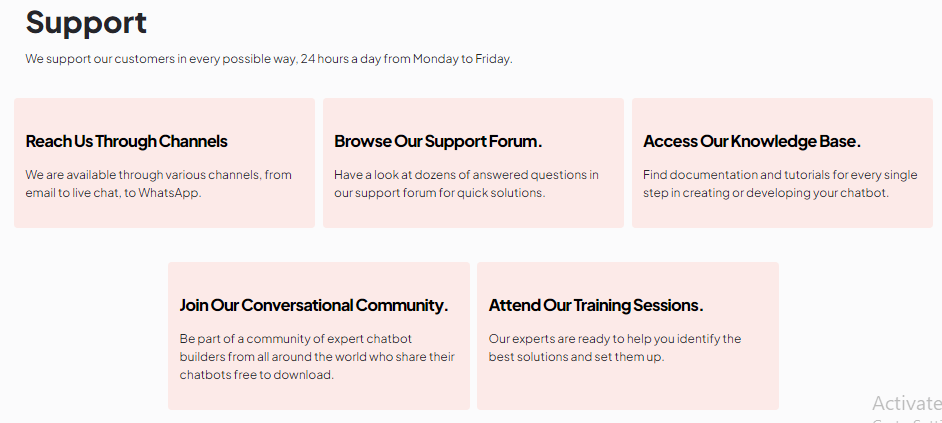The image size is (942, 423).
Task: Open the Reach Us Through Channels card
Action: (x=165, y=163)
